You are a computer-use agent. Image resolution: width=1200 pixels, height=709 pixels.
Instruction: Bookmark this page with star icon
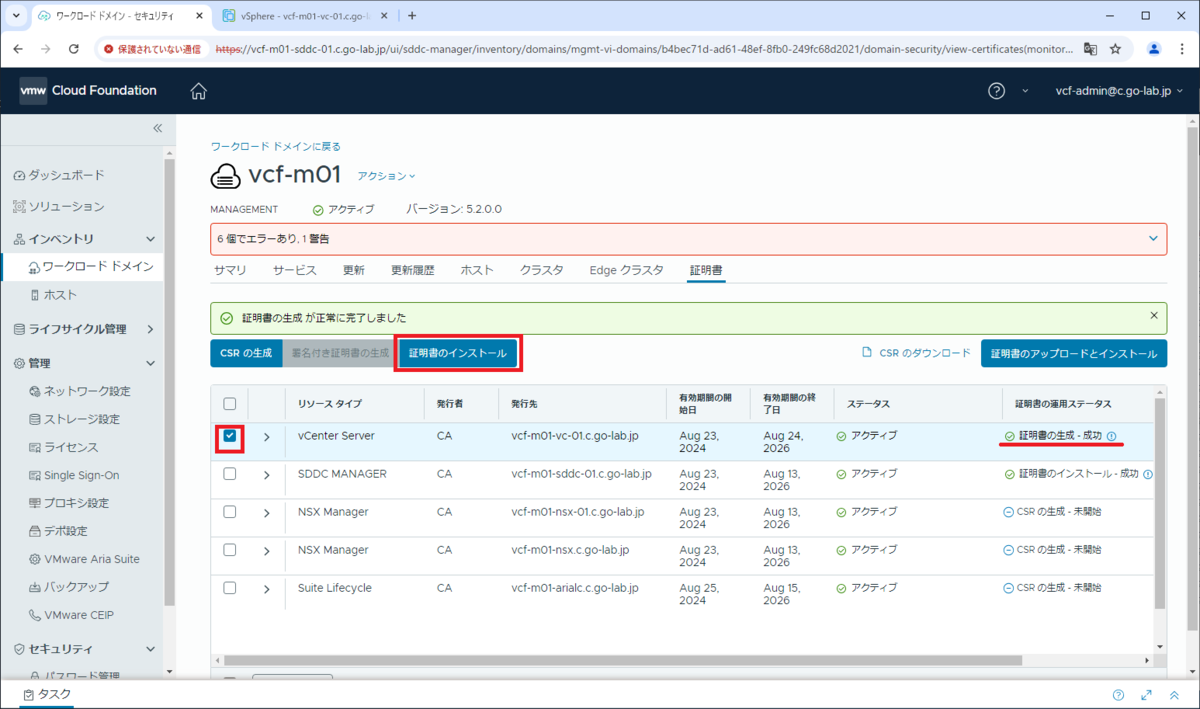point(1115,48)
